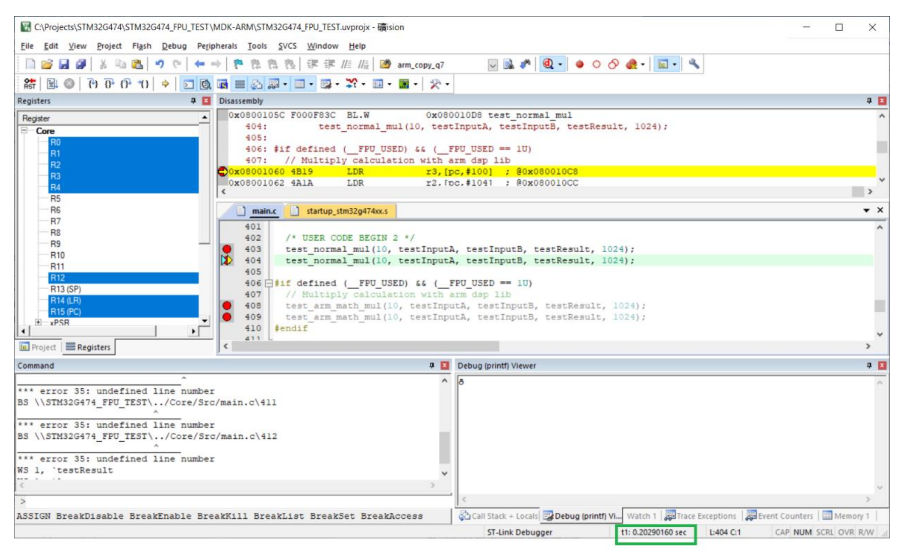899x553 pixels.
Task: Click the Undo icon
Action: pyautogui.click(x=159, y=64)
